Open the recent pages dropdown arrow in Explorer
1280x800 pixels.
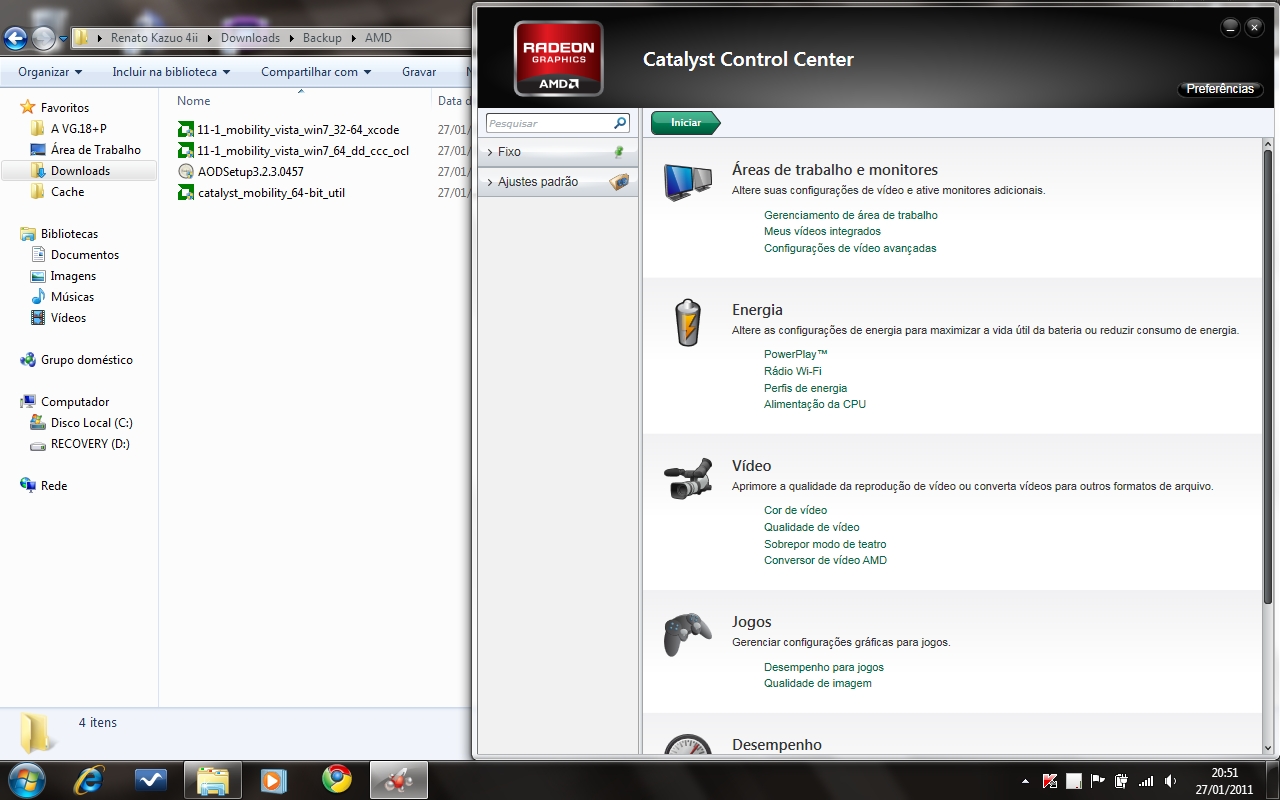[63, 39]
